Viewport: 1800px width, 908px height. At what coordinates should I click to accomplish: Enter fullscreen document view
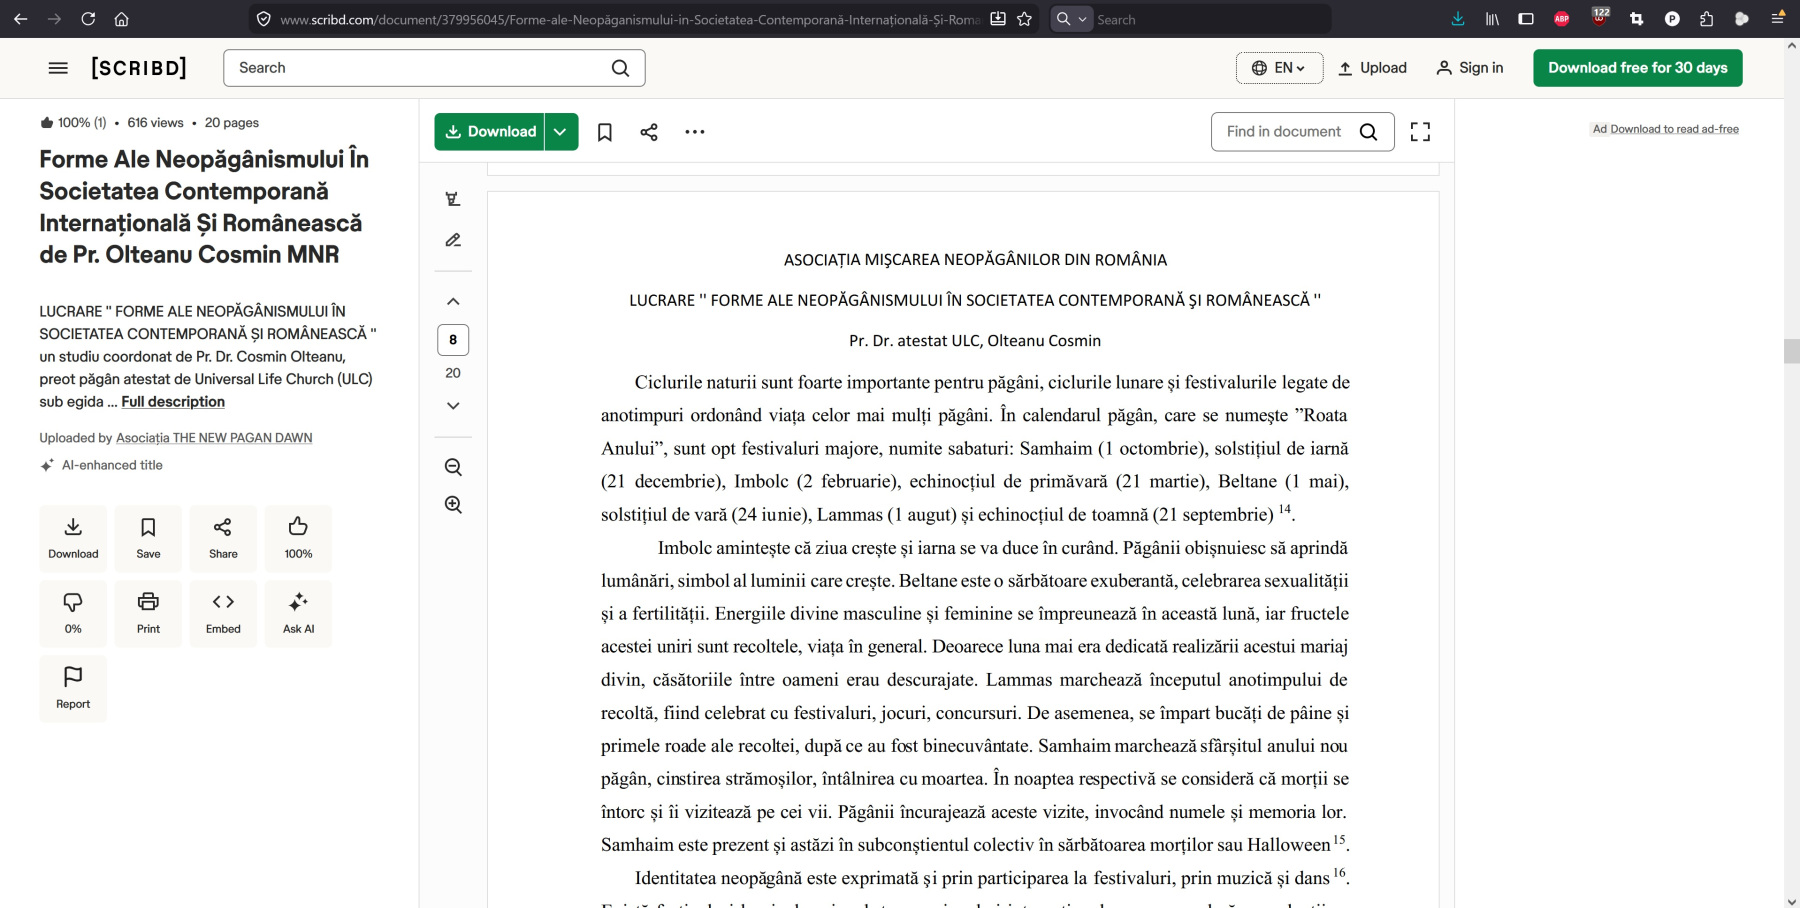pos(1420,132)
